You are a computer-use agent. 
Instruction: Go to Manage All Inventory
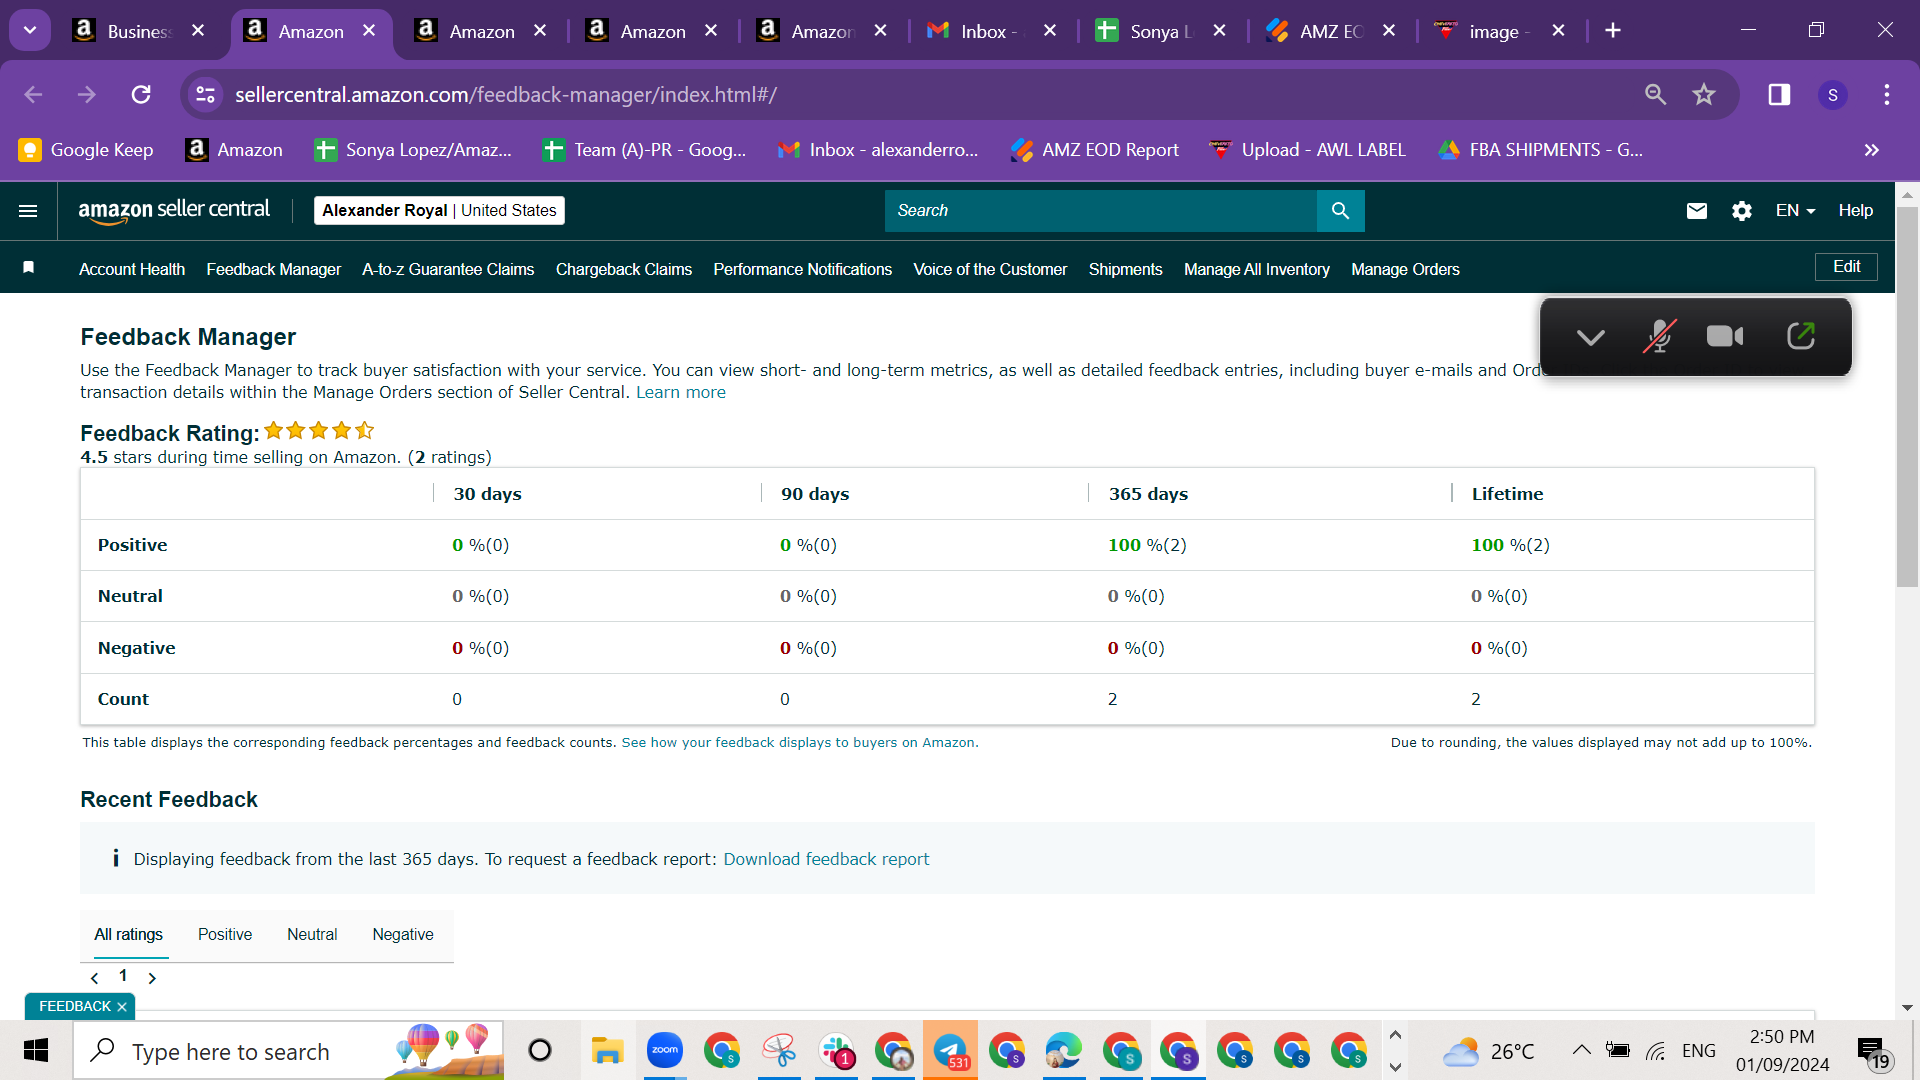(1257, 269)
